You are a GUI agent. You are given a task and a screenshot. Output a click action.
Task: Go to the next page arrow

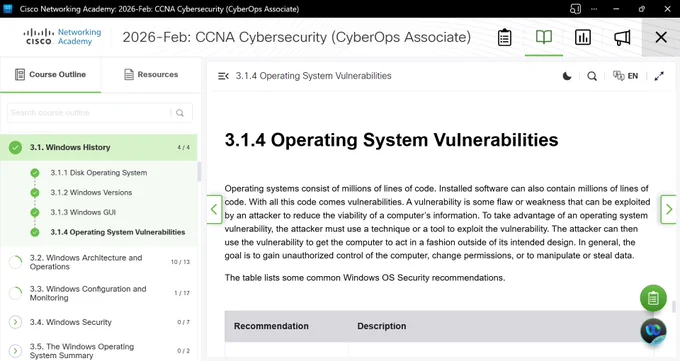[x=668, y=210]
